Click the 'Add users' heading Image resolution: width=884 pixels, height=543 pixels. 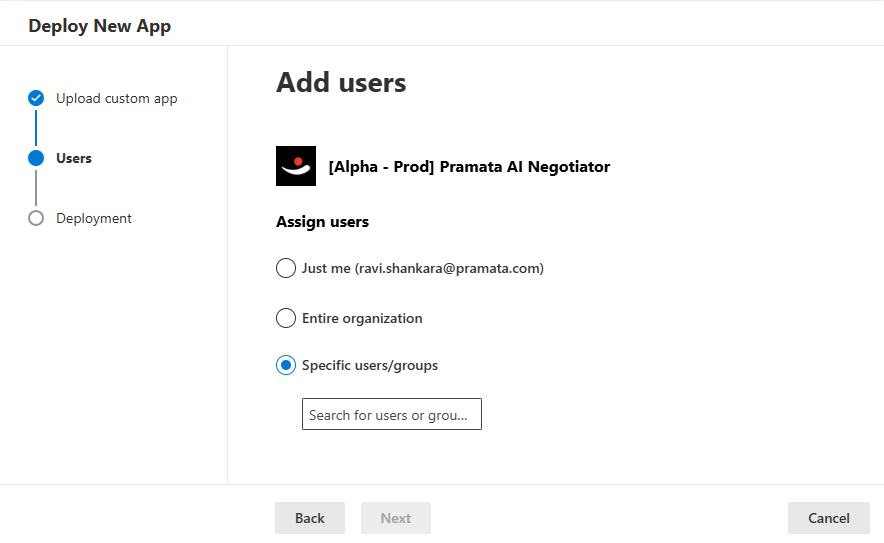341,83
